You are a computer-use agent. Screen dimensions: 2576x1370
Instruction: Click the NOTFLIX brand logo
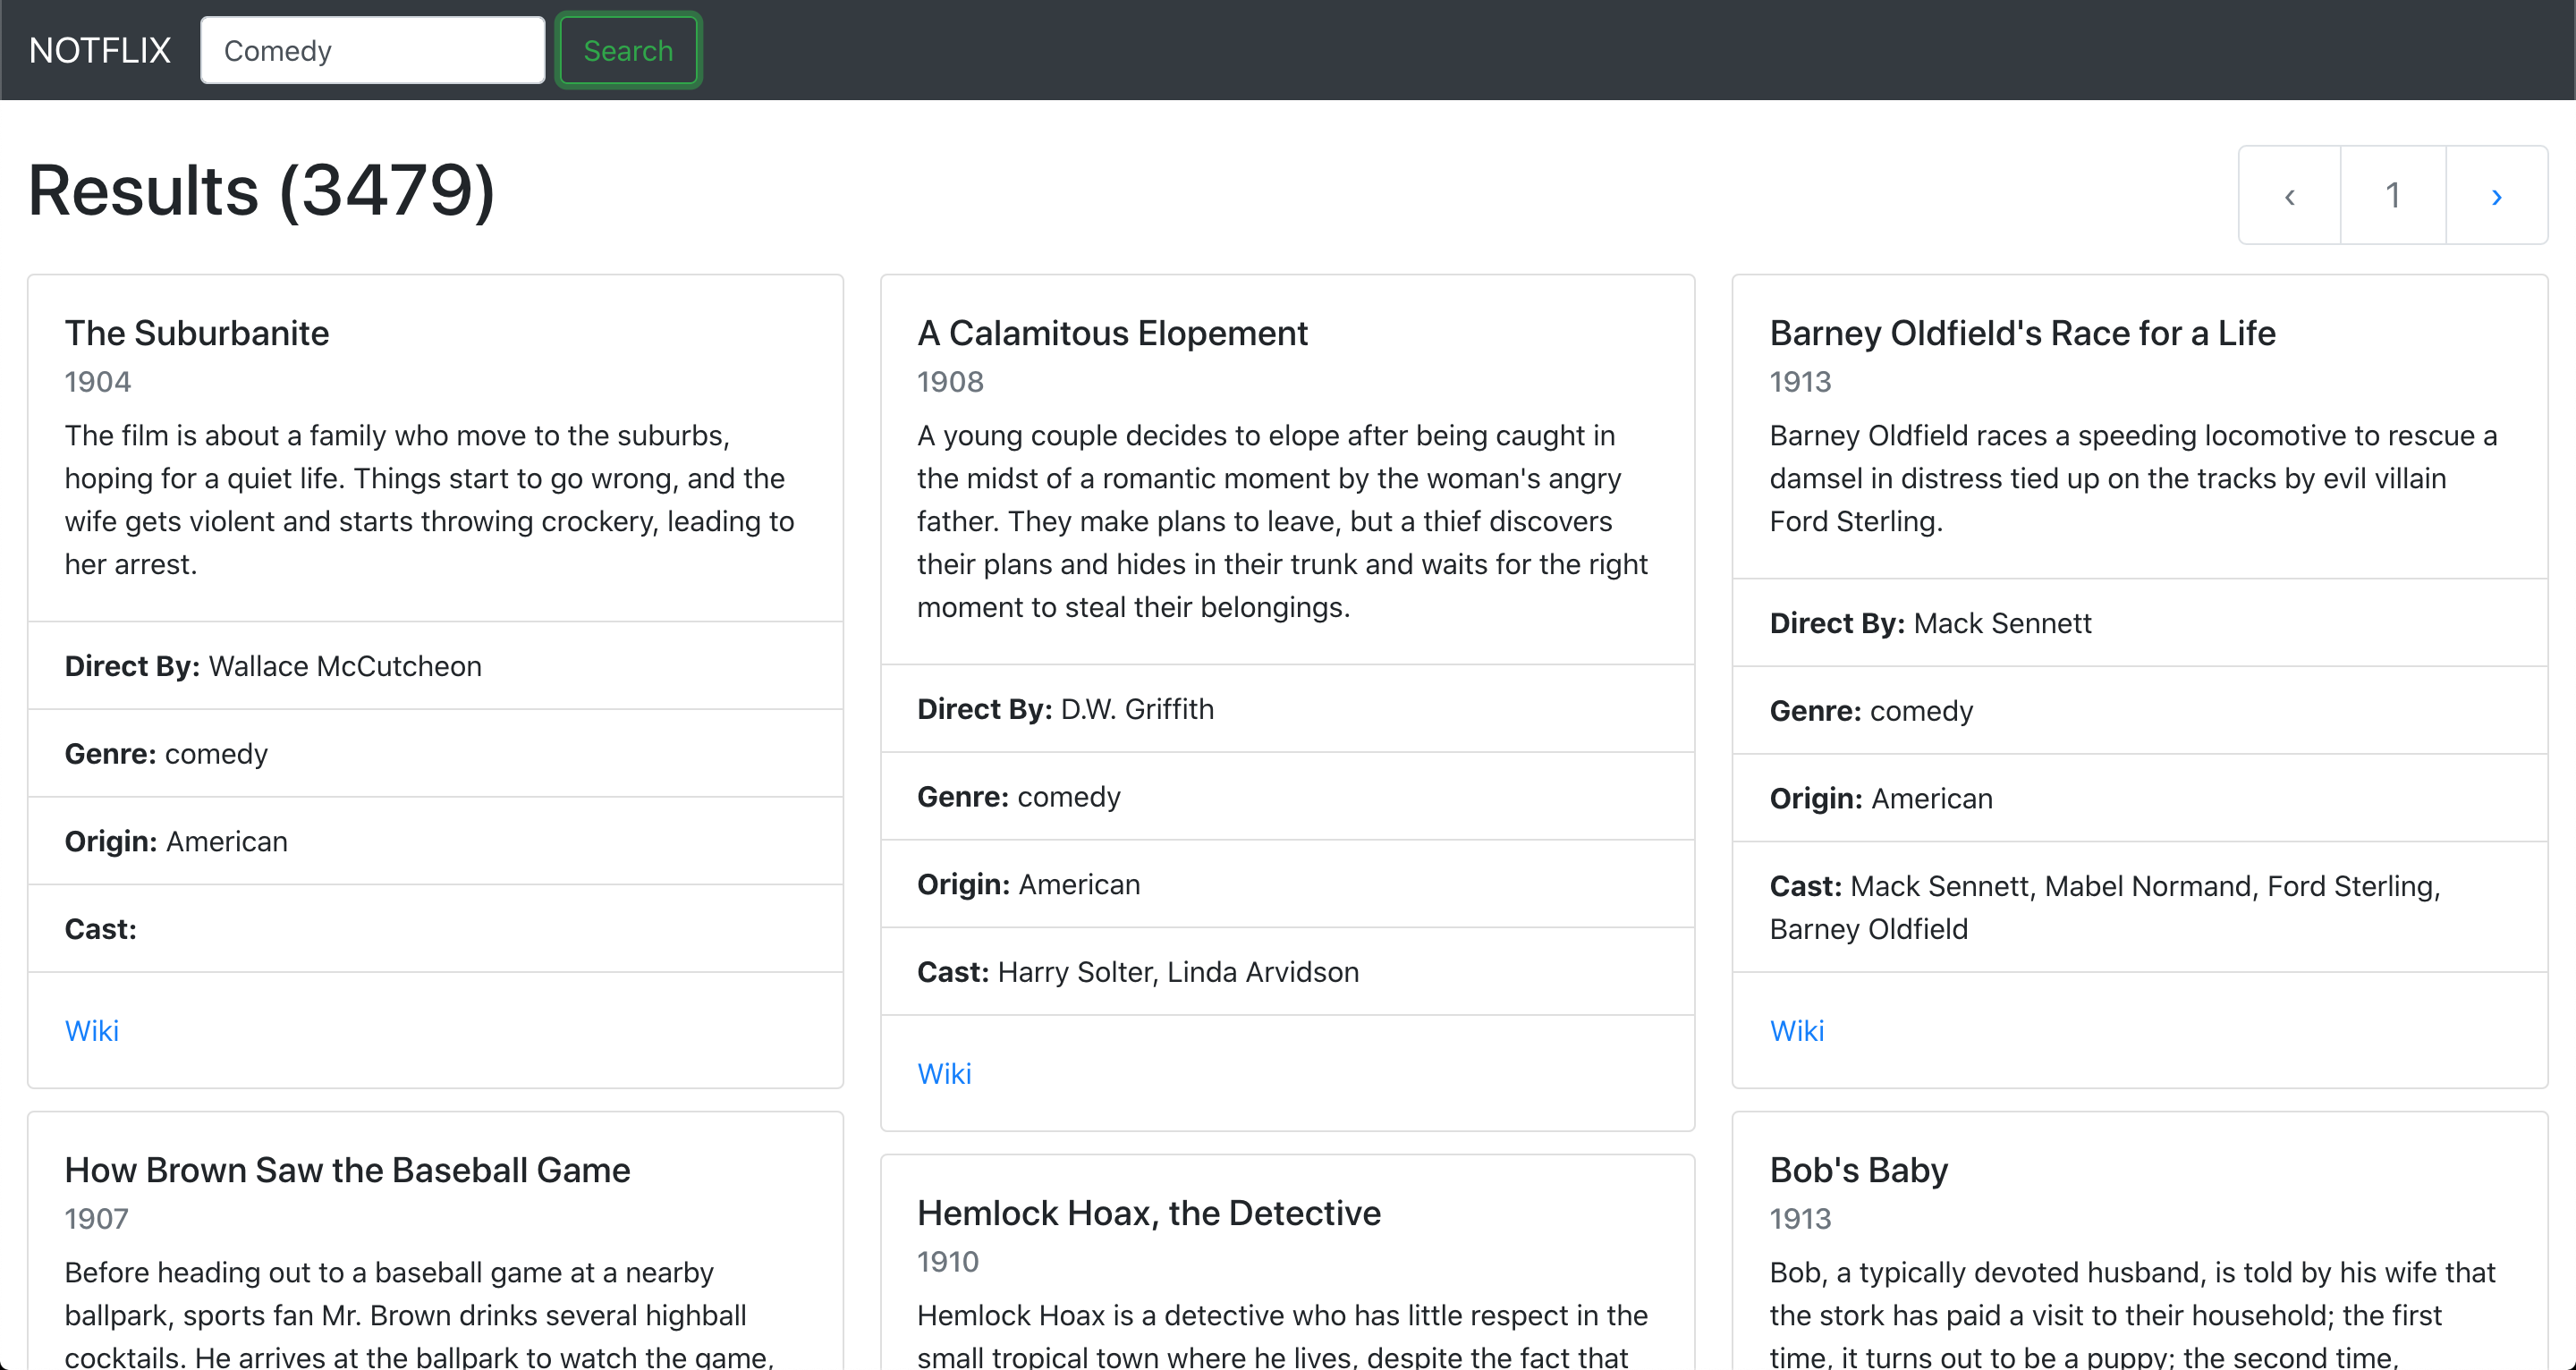[x=100, y=51]
